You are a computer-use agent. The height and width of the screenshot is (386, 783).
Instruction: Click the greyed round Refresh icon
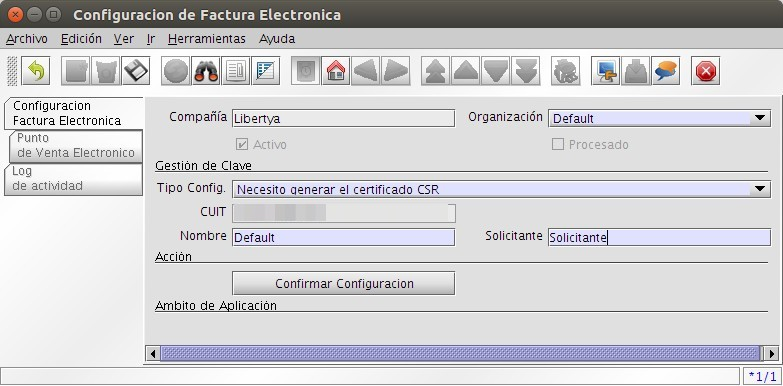[x=176, y=71]
